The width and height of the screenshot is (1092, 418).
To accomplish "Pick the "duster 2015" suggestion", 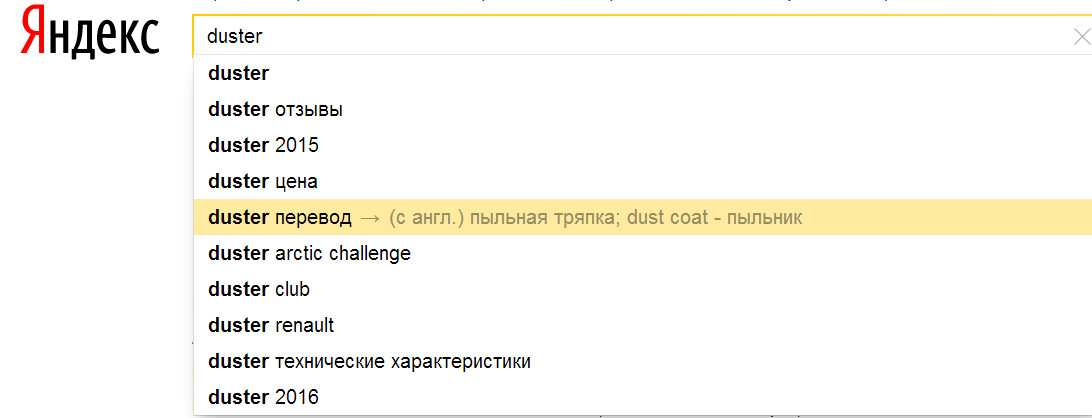I will tap(642, 146).
